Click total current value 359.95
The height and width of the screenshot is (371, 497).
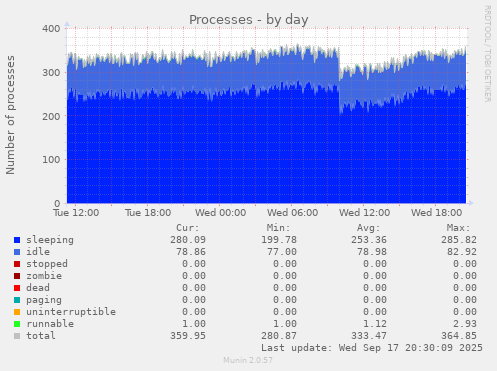pyautogui.click(x=188, y=336)
